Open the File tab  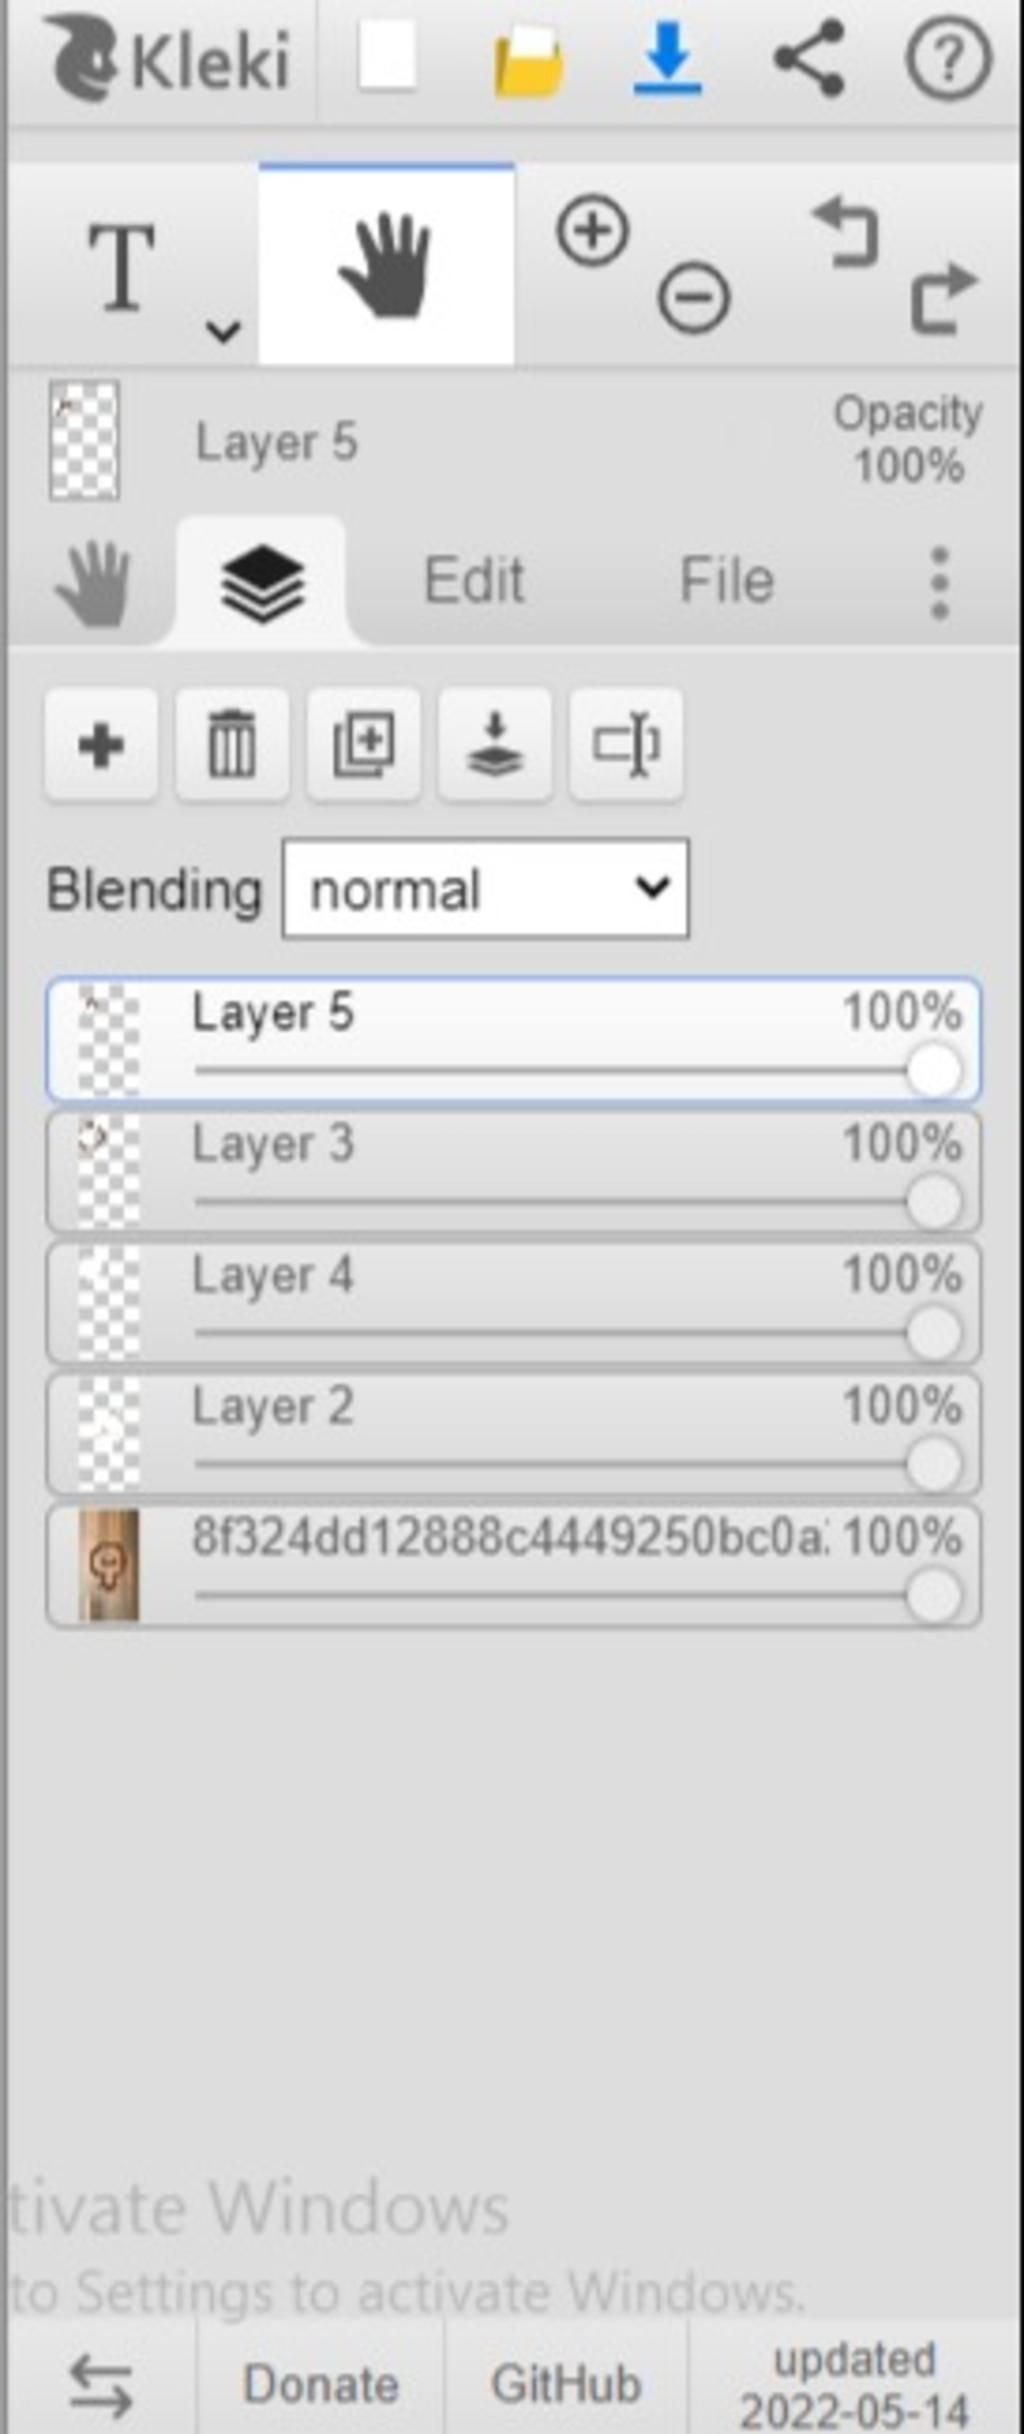[727, 580]
